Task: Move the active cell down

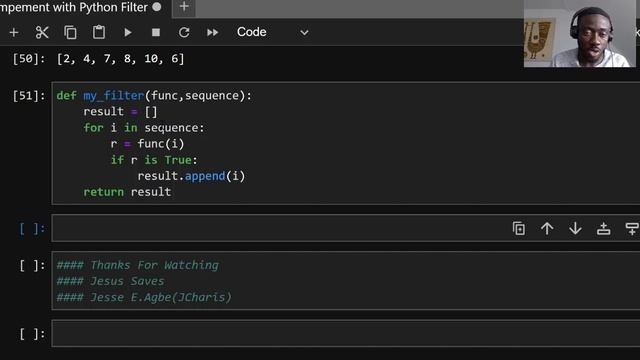Action: [575, 229]
